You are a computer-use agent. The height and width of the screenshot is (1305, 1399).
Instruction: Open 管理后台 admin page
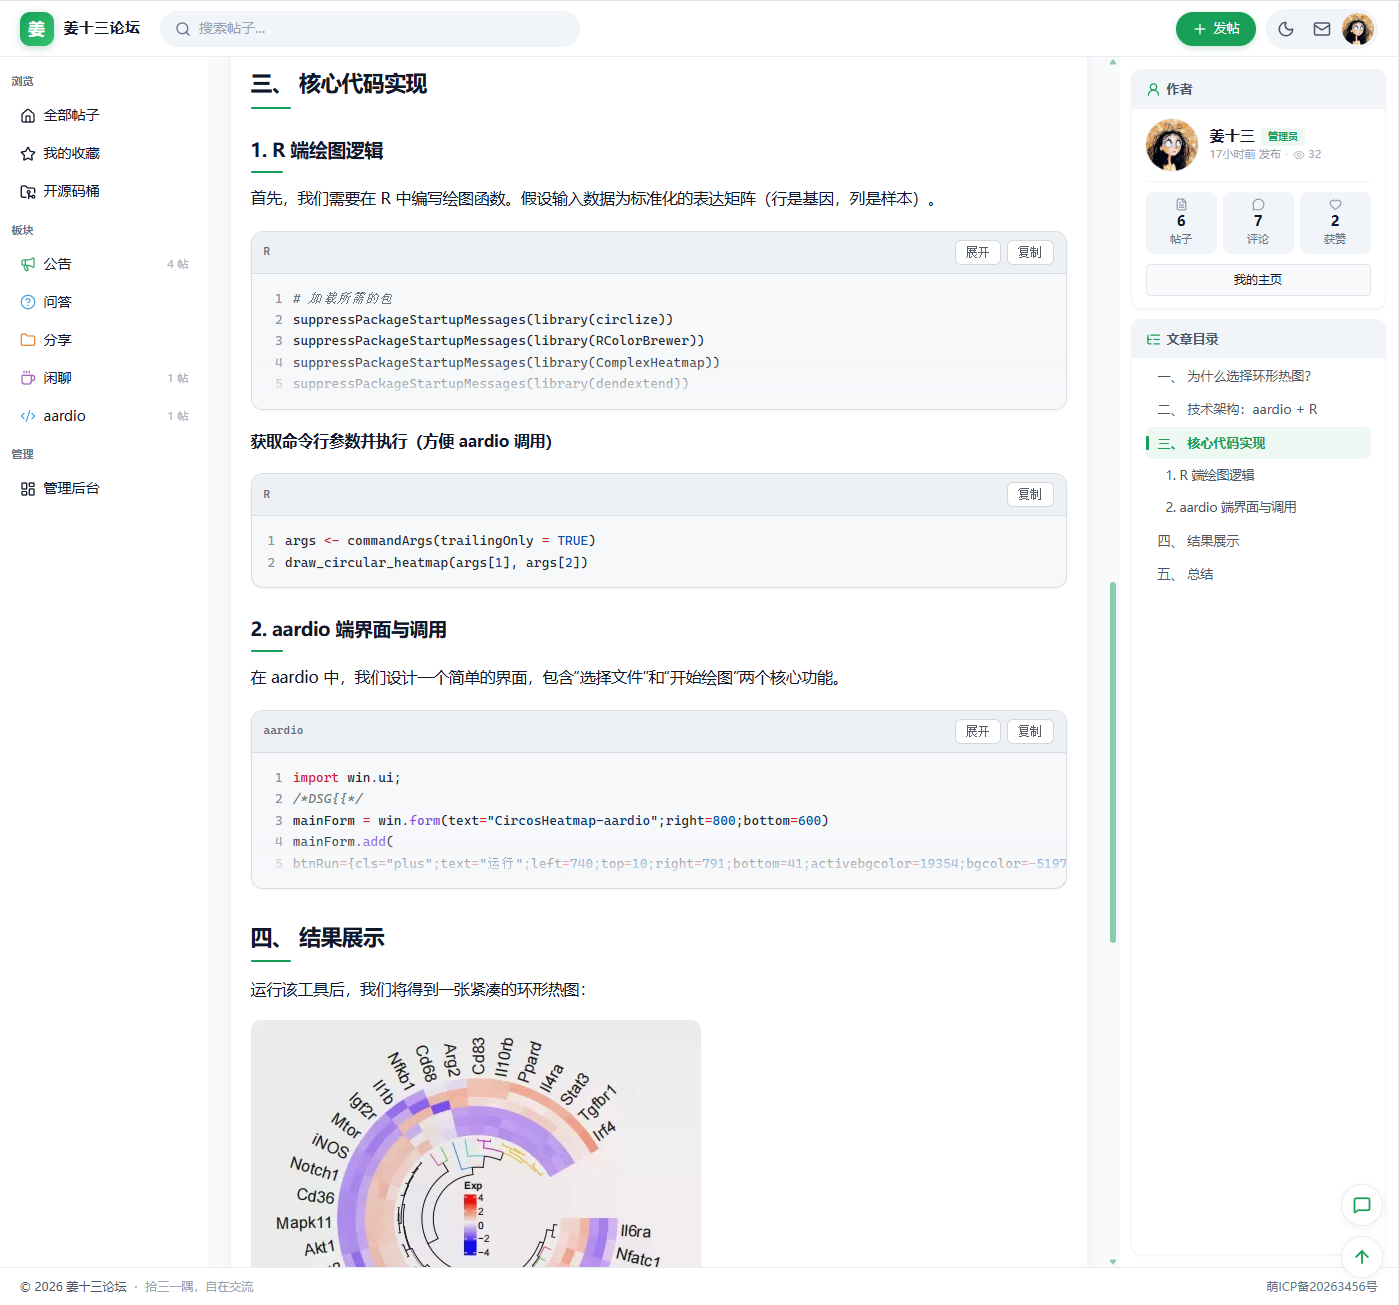(105, 488)
